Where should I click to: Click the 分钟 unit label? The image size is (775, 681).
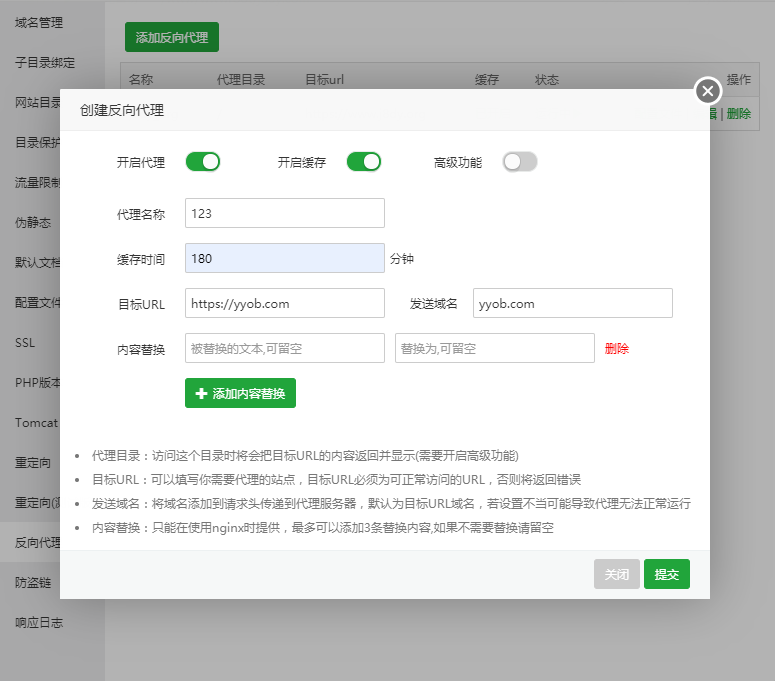point(402,258)
